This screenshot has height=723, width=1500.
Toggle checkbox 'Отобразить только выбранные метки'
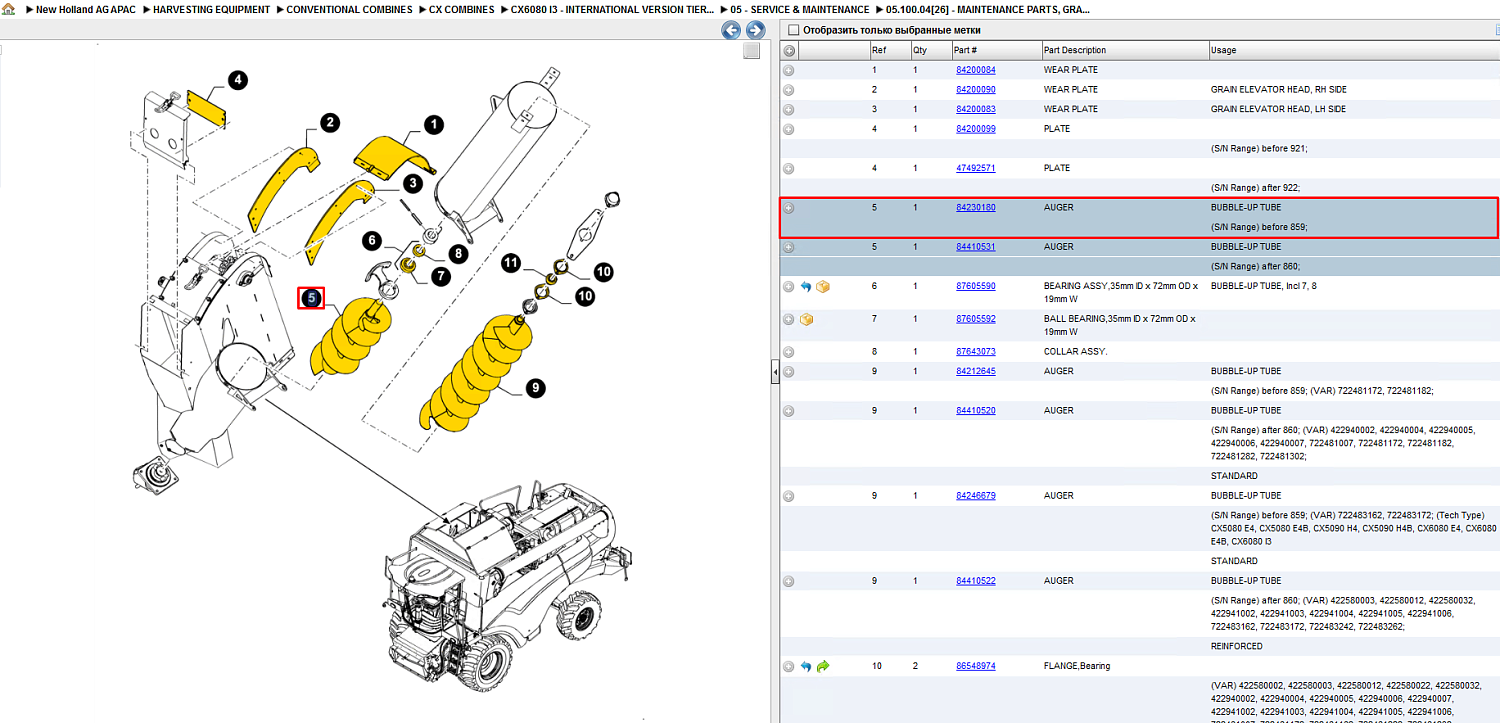click(794, 30)
